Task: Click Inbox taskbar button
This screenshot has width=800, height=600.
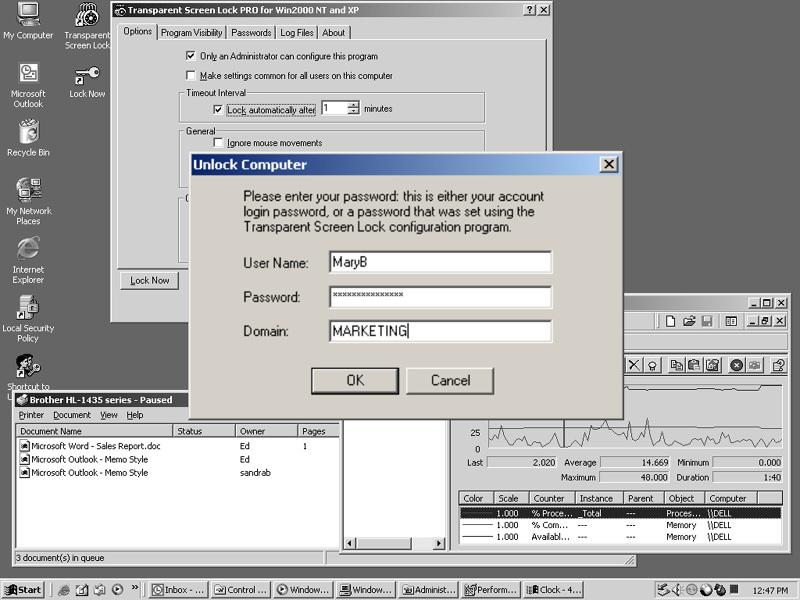Action: [178, 590]
